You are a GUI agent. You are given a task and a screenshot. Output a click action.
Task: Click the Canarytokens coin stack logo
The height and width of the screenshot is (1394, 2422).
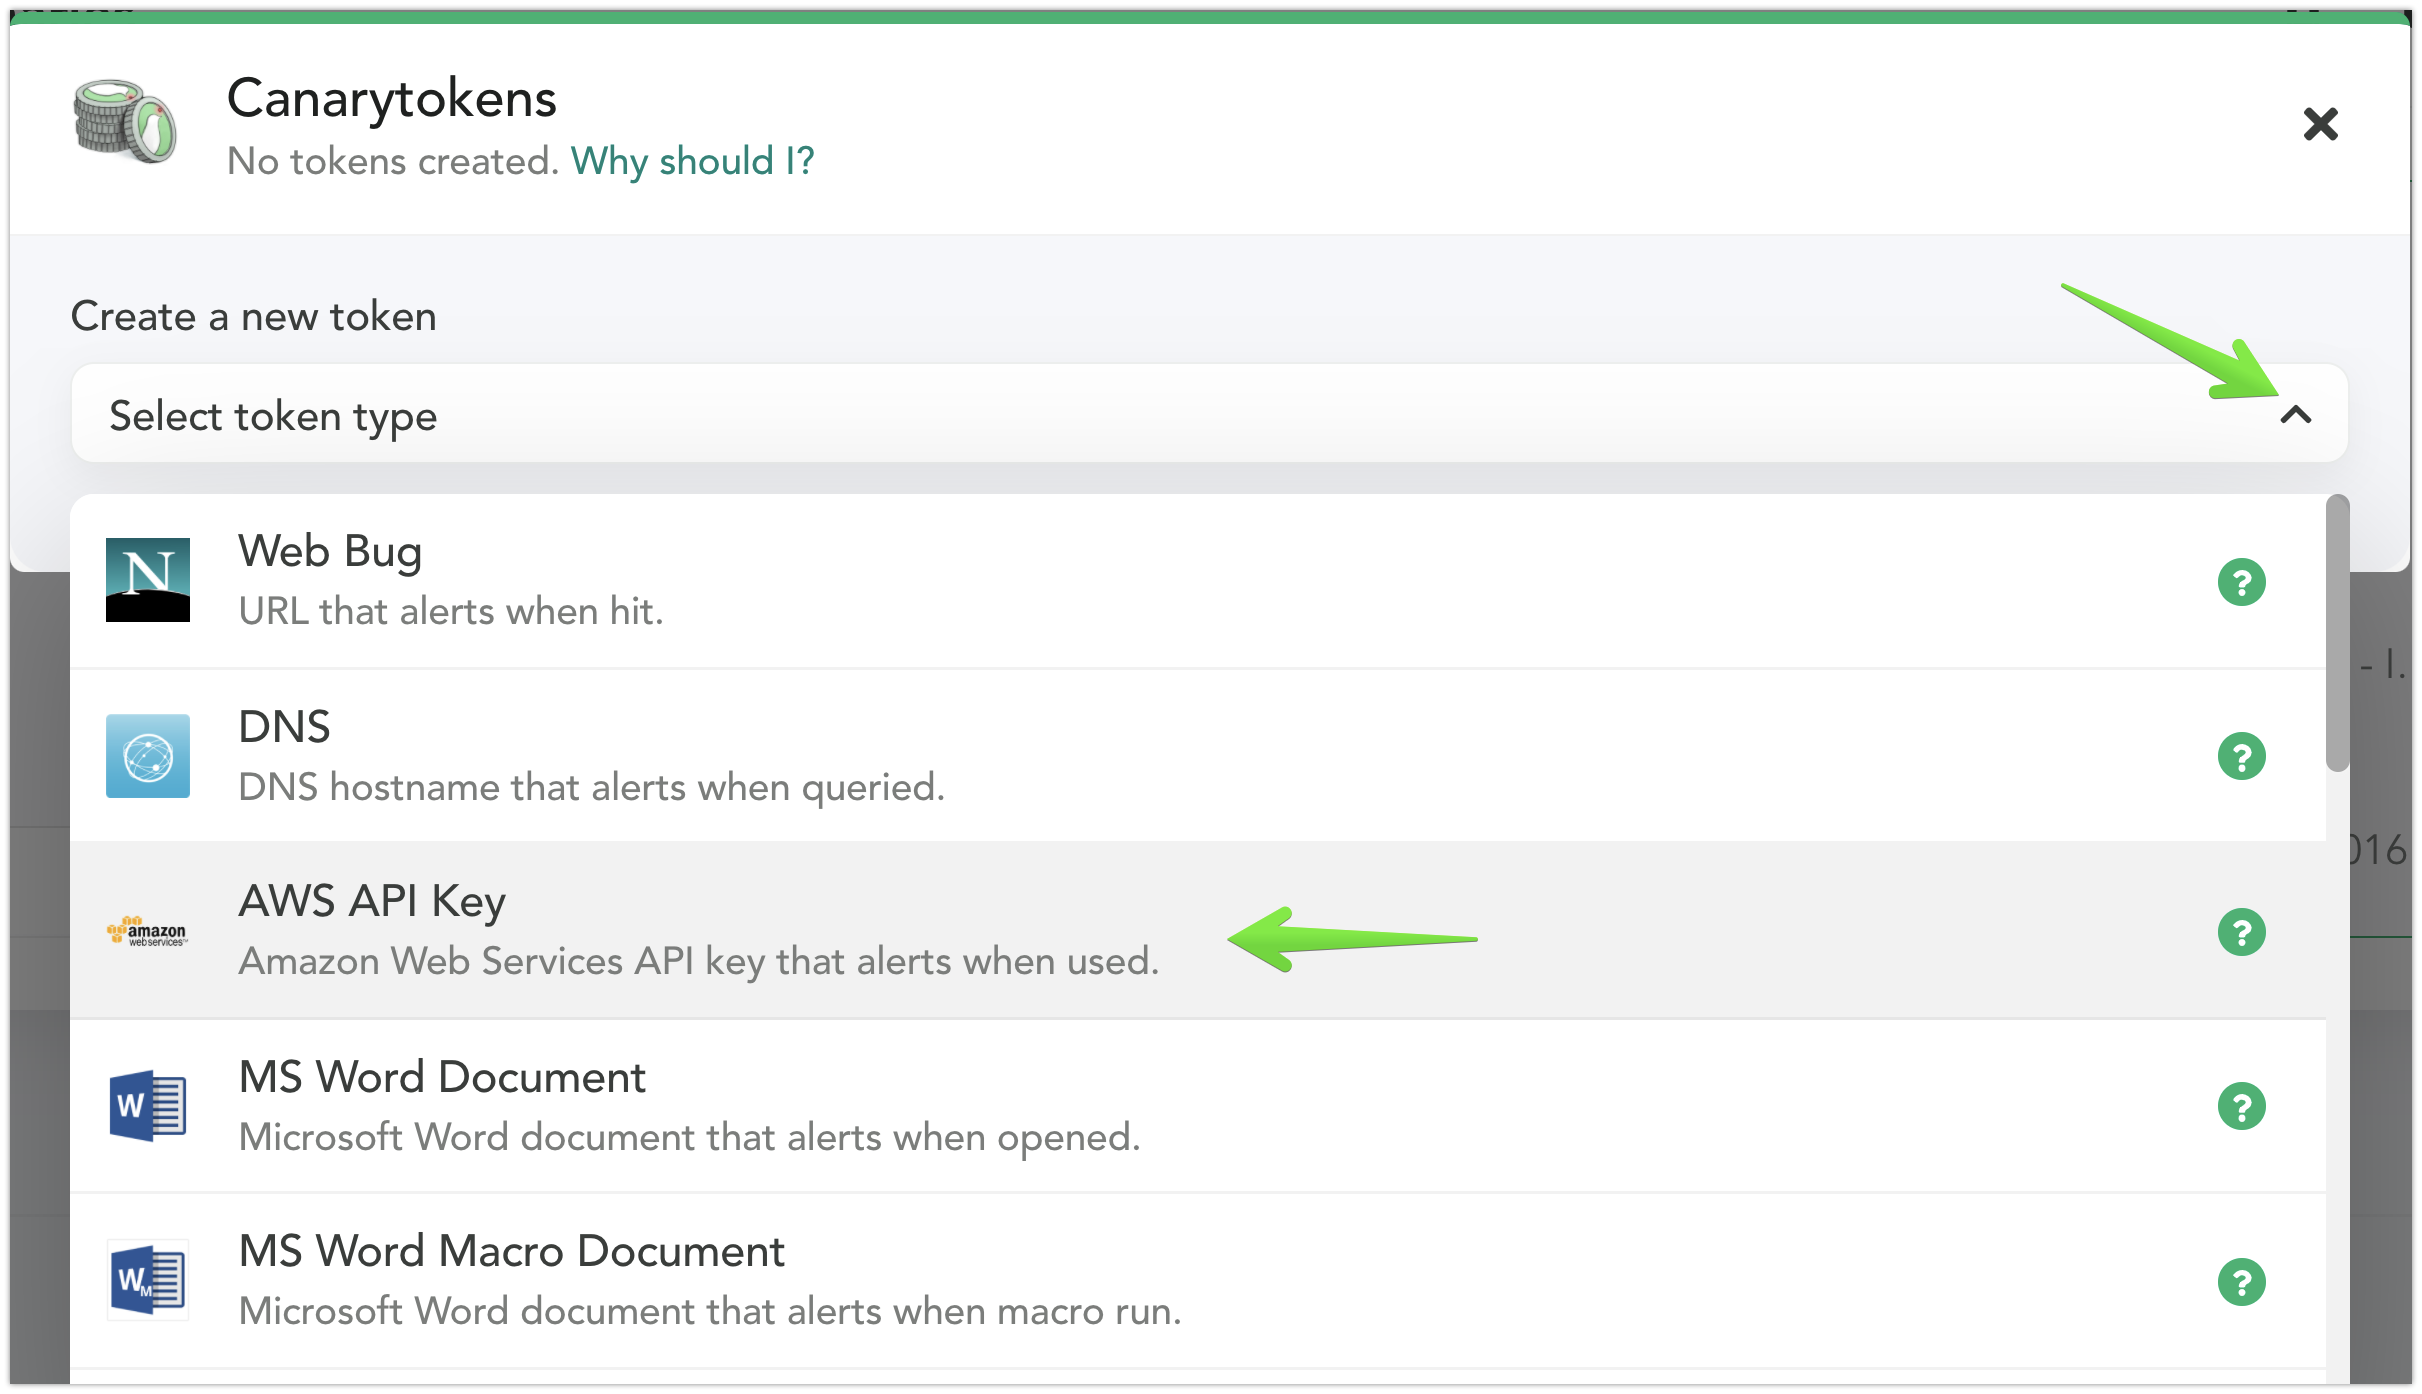125,122
